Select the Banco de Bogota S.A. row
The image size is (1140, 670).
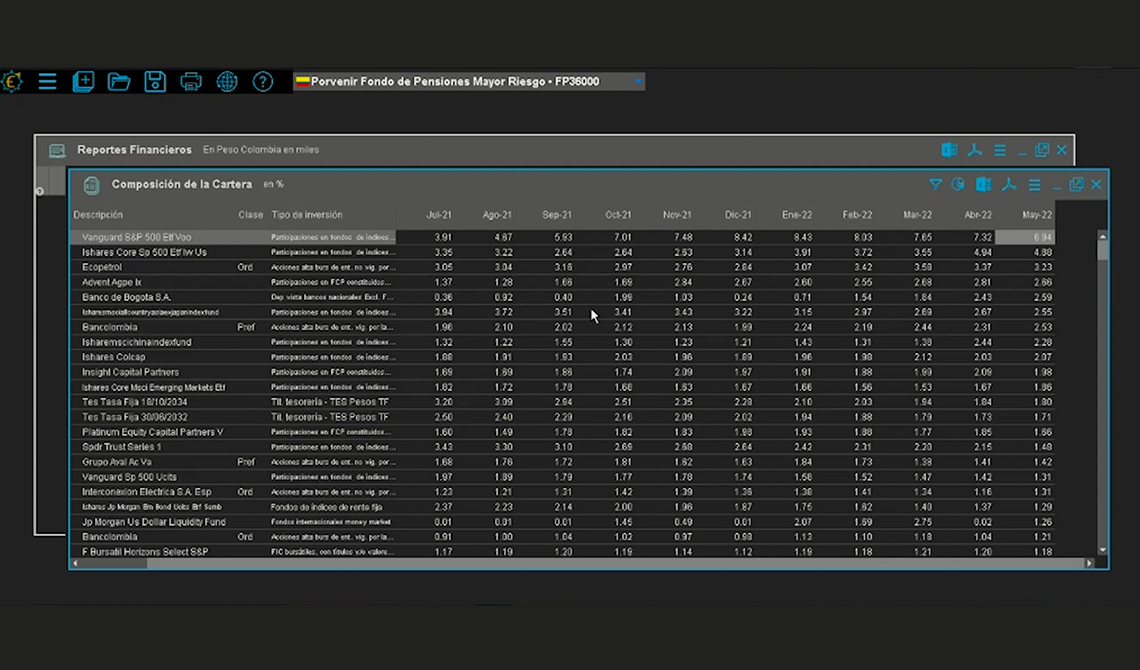[x=562, y=297]
